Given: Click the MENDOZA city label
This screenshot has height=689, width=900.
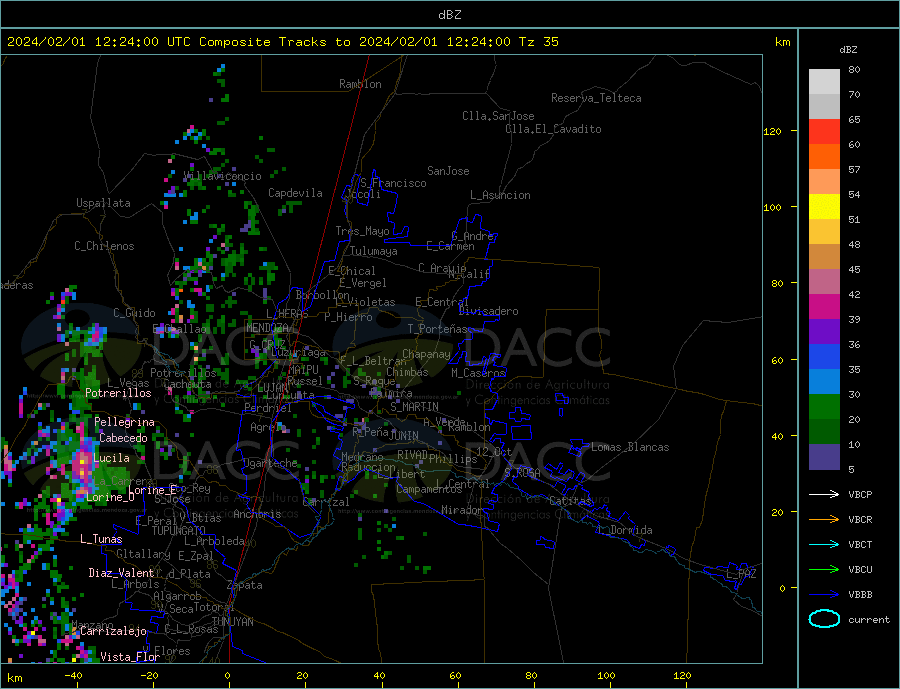Looking at the screenshot, I should pyautogui.click(x=267, y=328).
